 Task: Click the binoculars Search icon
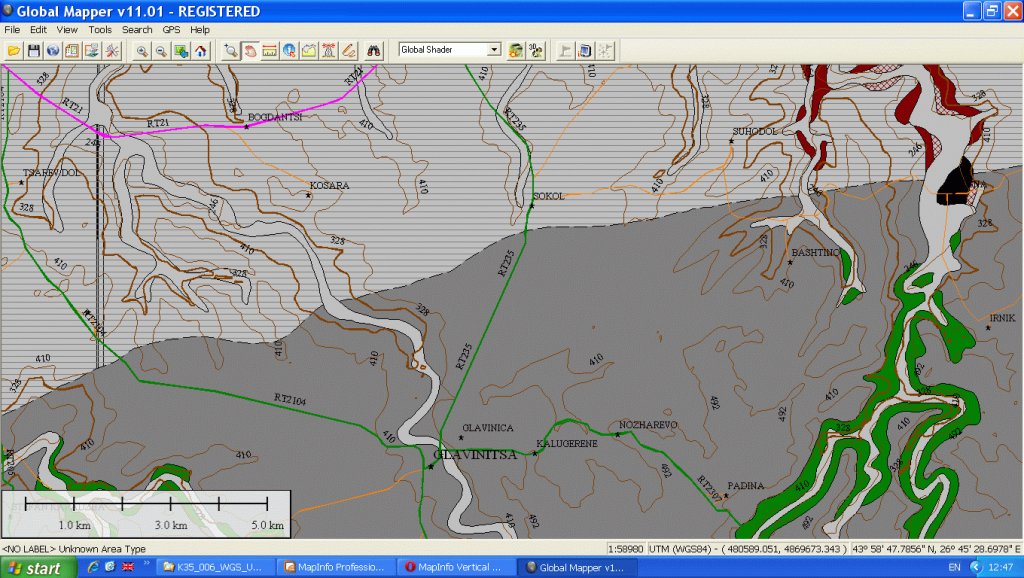[x=374, y=50]
